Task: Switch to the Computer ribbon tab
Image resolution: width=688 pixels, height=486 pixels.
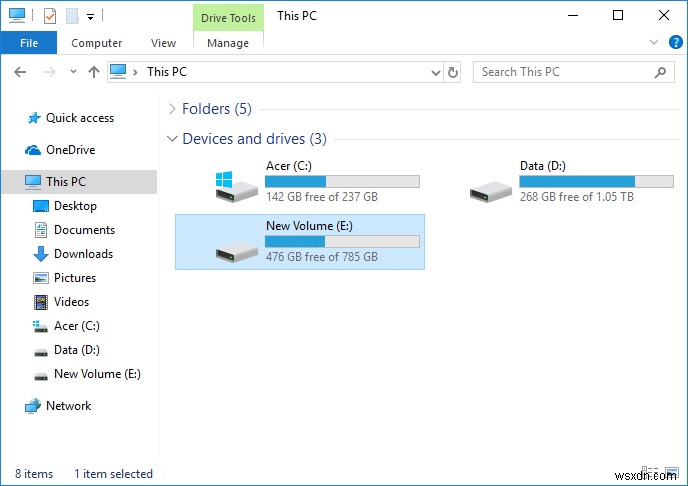Action: coord(97,43)
